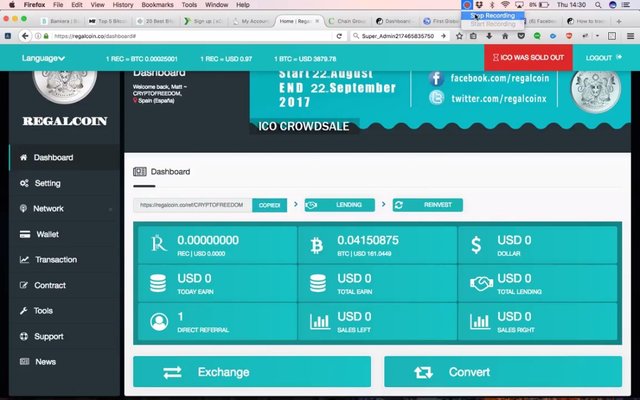The width and height of the screenshot is (640, 400).
Task: Click the Network globe icon
Action: pyautogui.click(x=23, y=208)
